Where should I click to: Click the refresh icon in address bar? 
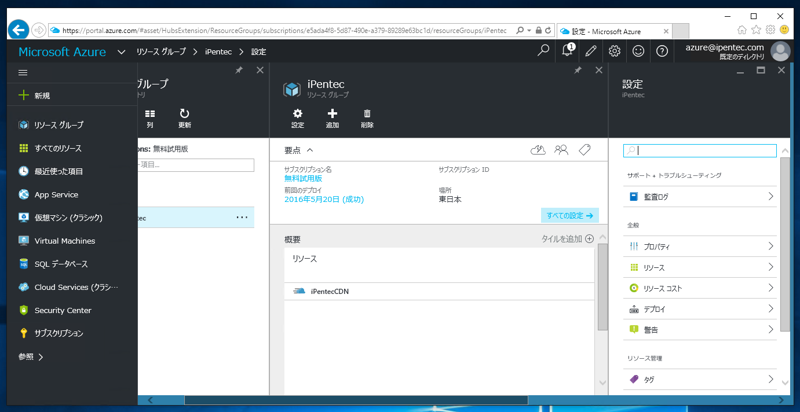548,31
